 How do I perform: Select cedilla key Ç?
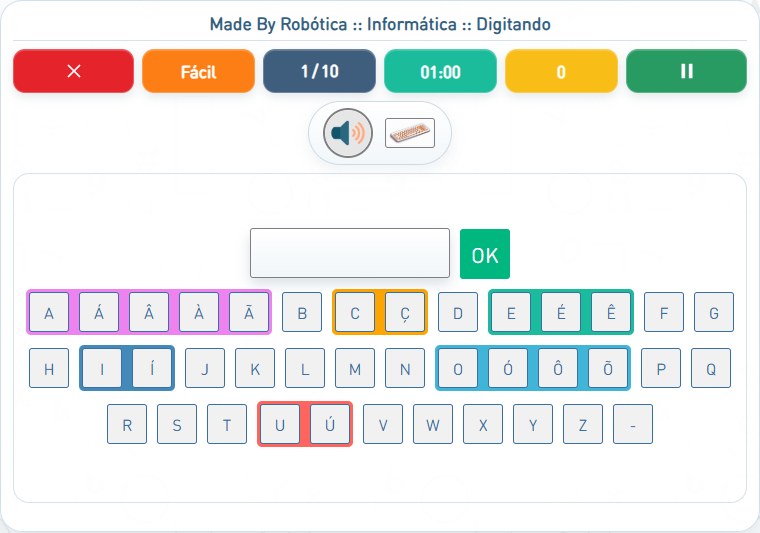pos(405,312)
